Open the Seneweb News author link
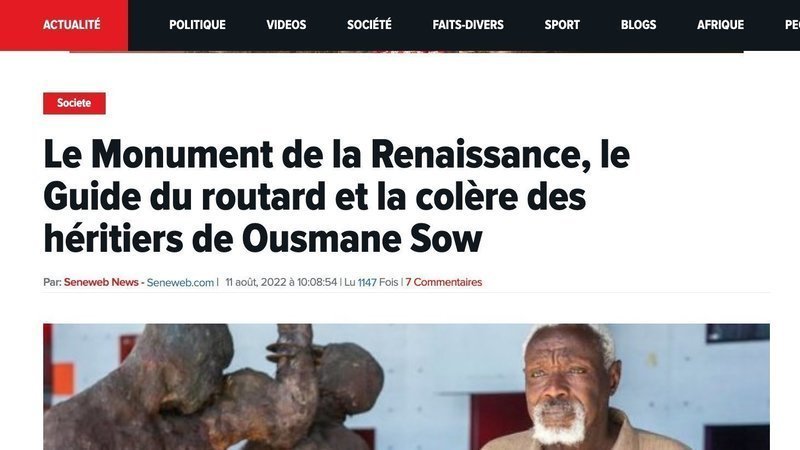The image size is (800, 450). coord(101,282)
